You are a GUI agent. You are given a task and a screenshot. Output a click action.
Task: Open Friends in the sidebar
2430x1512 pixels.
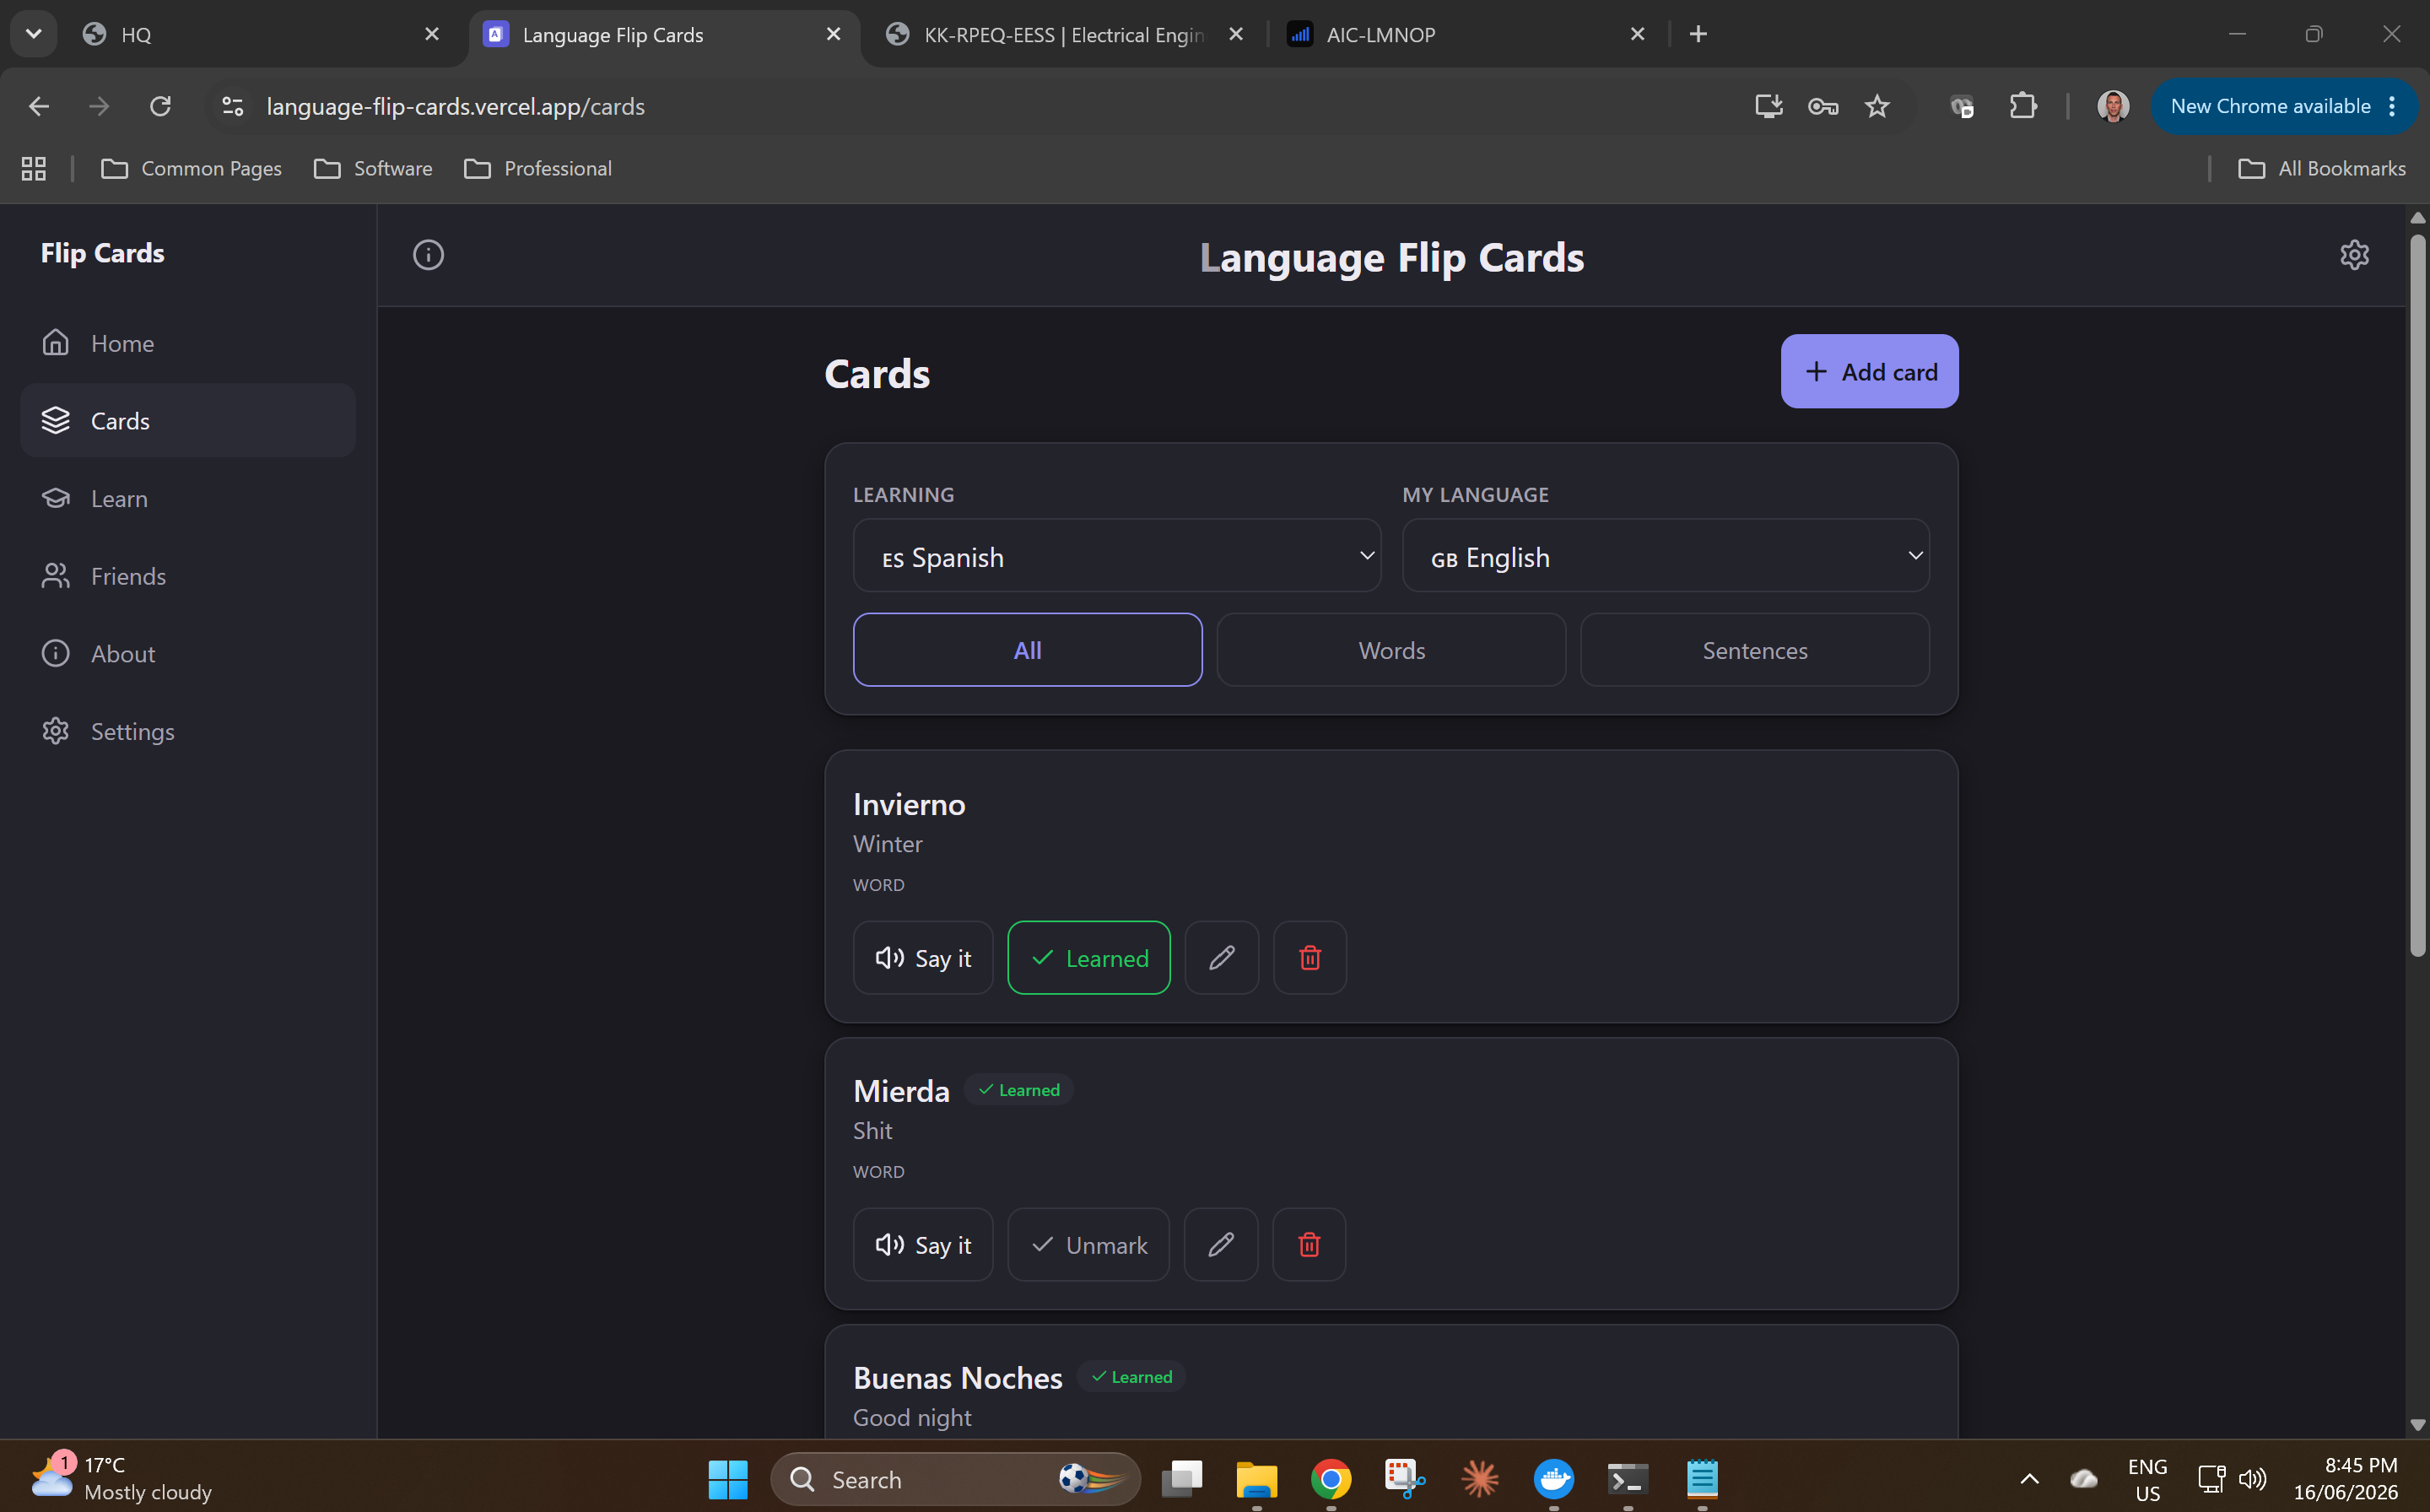coord(188,576)
